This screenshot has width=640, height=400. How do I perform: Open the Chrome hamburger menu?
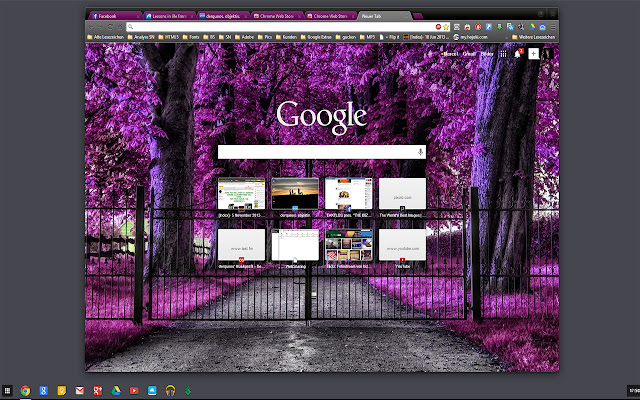tap(553, 27)
